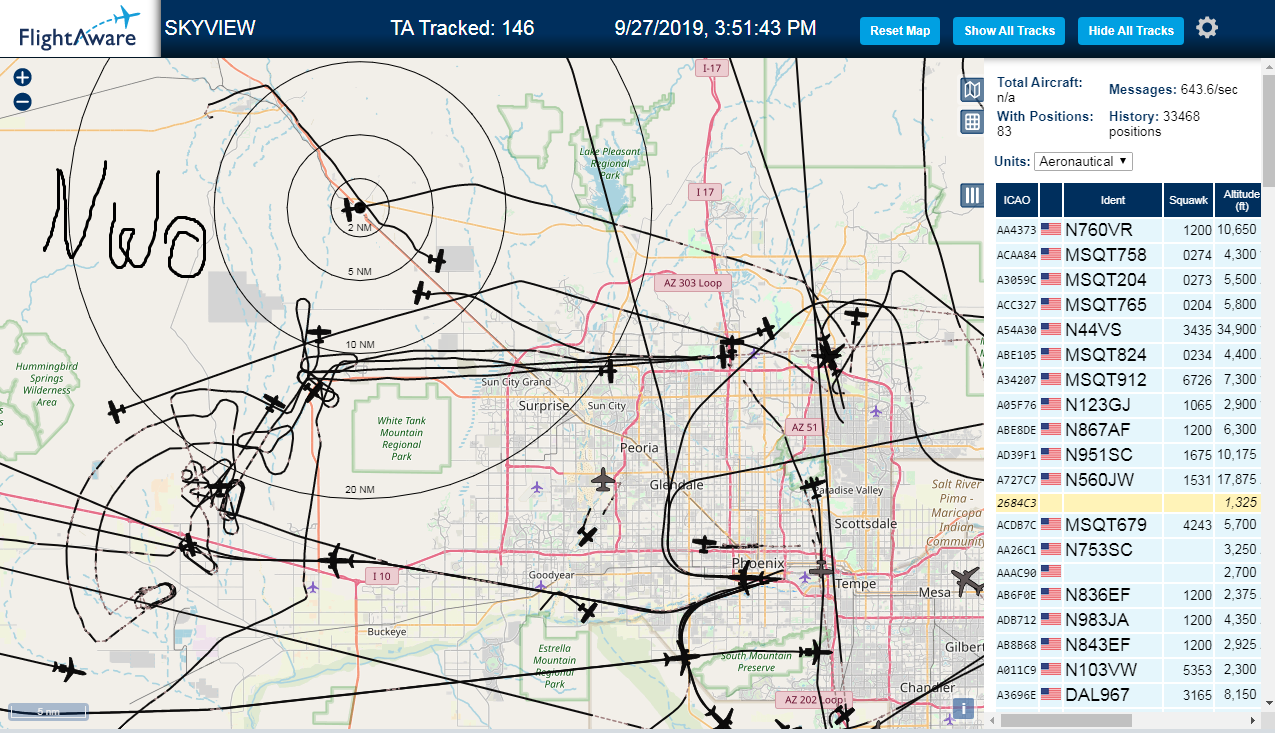
Task: Open the map info icon
Action: pos(963,709)
